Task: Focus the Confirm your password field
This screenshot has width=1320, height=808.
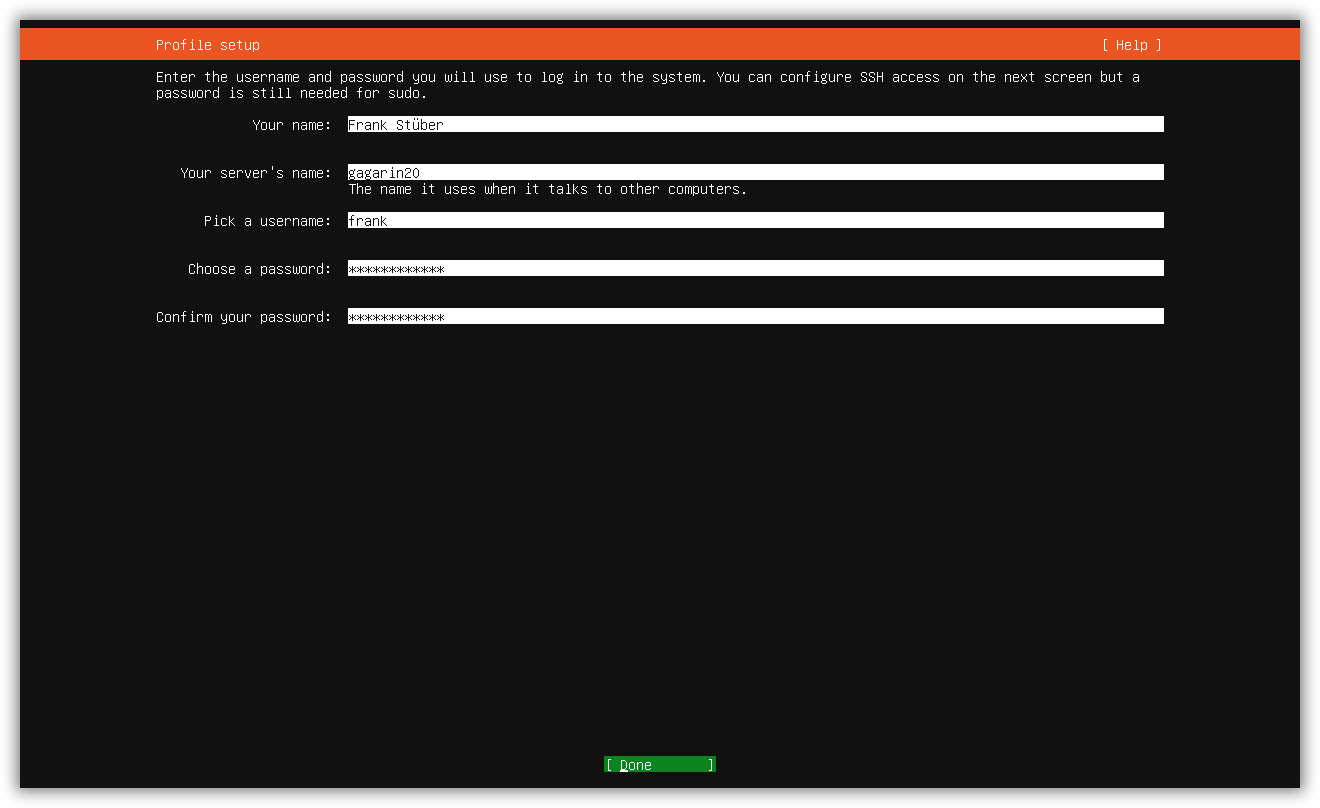Action: [756, 316]
